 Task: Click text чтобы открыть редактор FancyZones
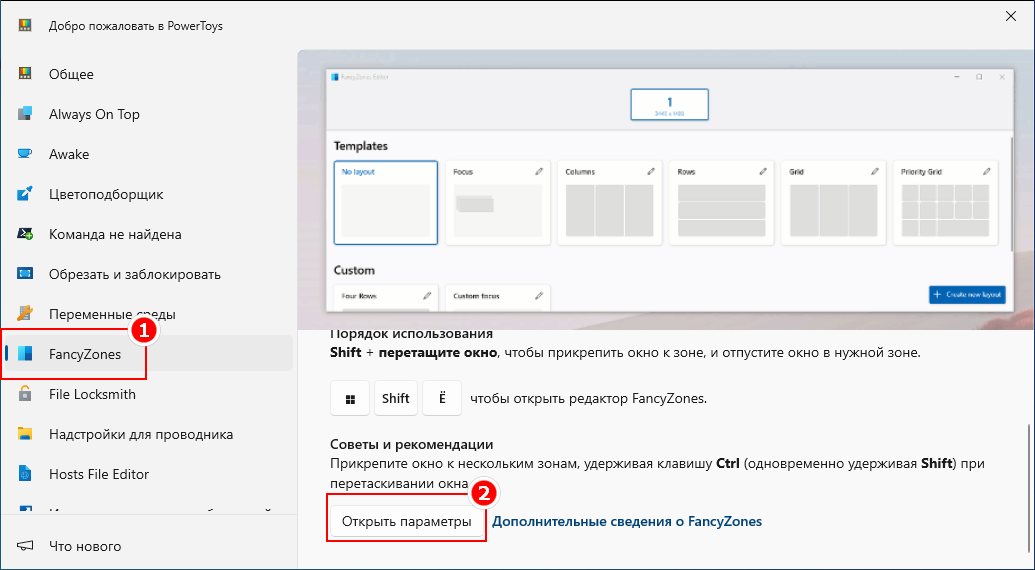(x=589, y=398)
